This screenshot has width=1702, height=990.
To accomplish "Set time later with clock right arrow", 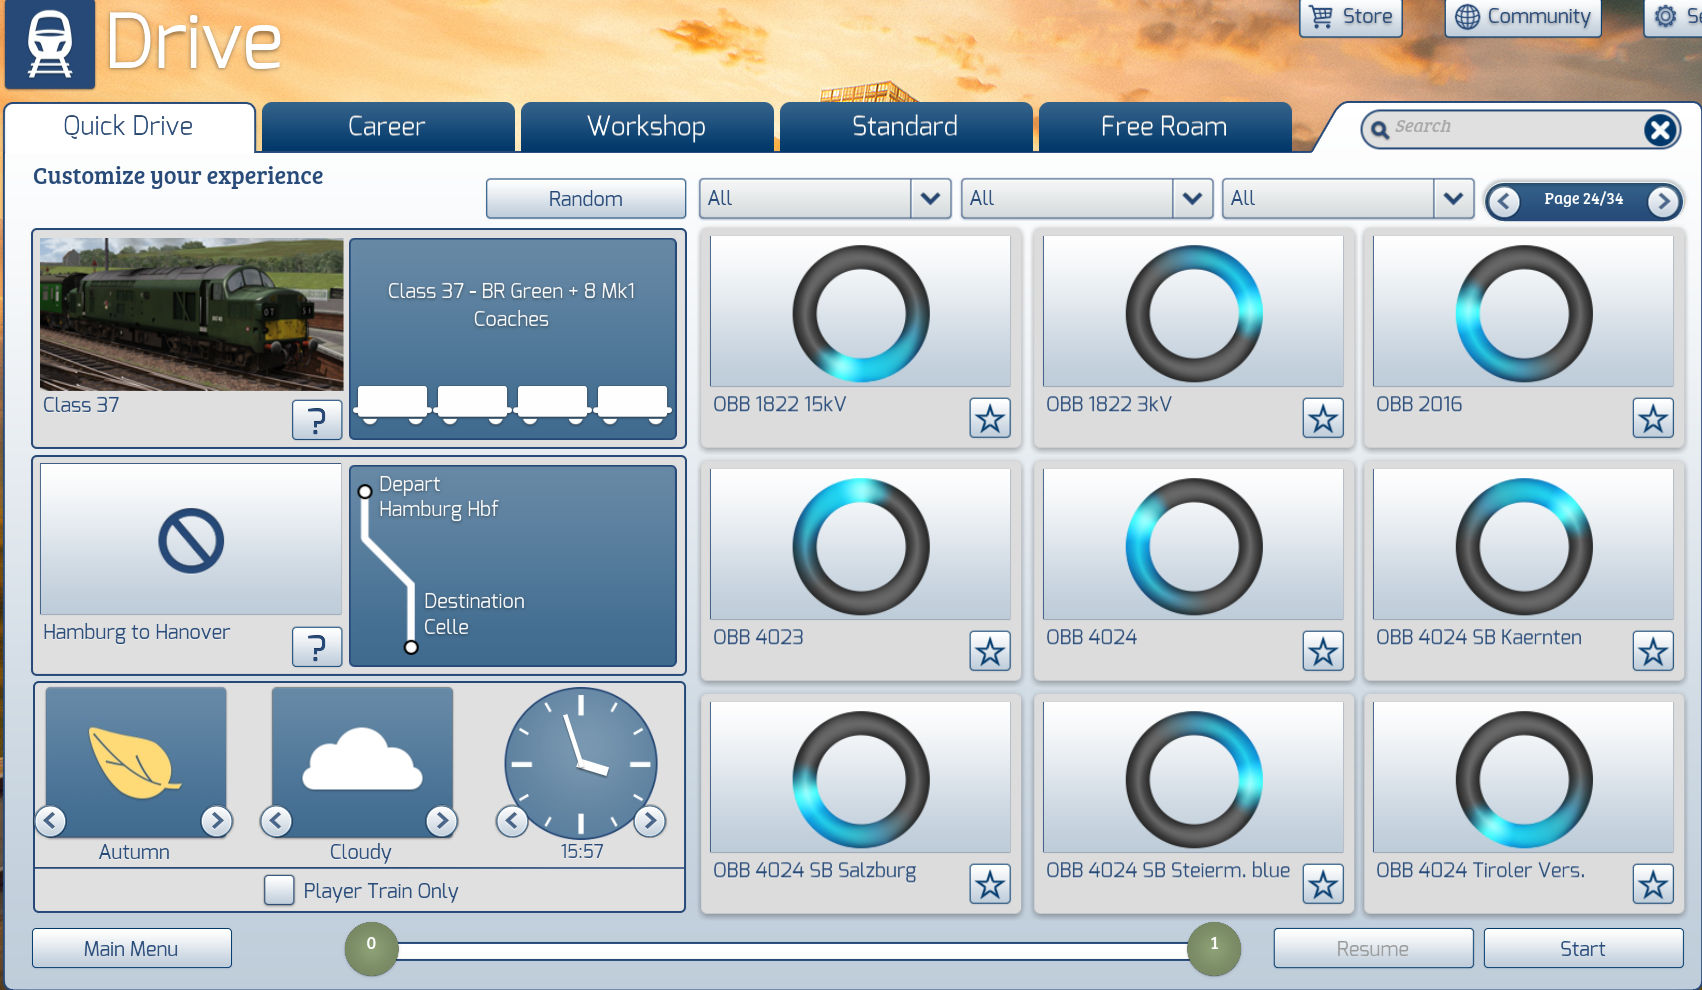I will coord(650,821).
